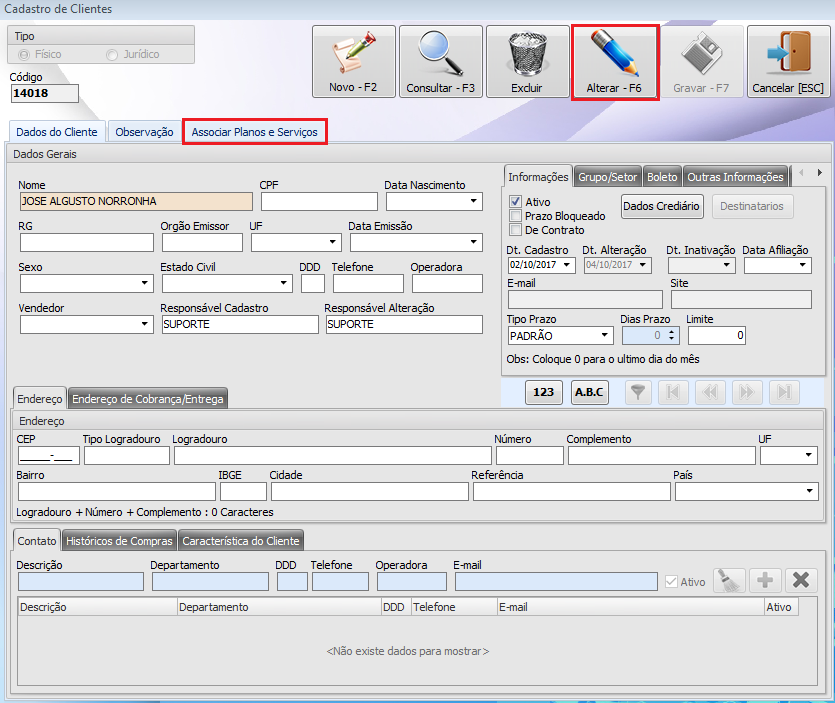Open the Dt. Cadastro date dropdown
Screen dimensions: 835x703
click(567, 265)
